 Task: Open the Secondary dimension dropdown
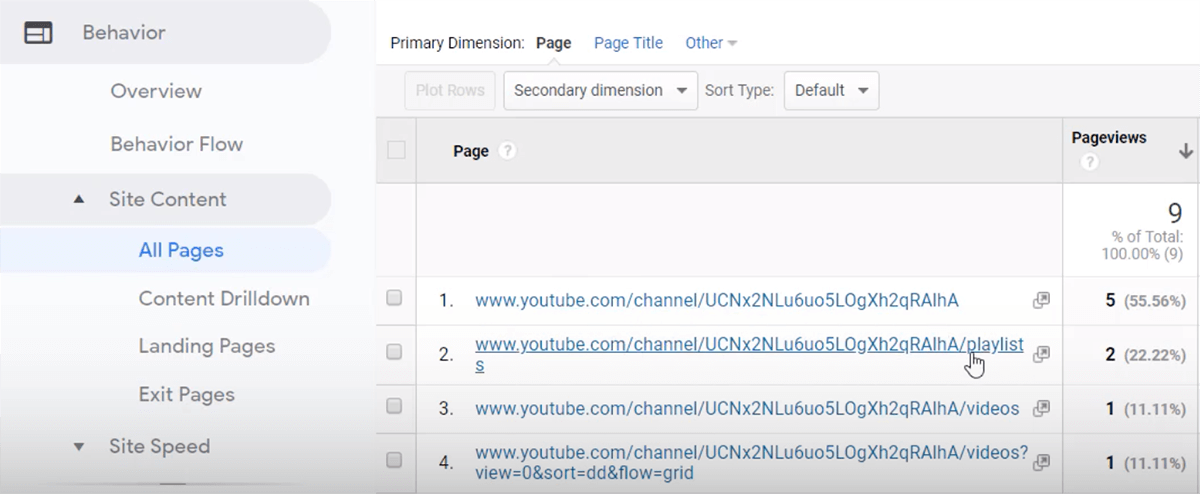click(x=600, y=90)
